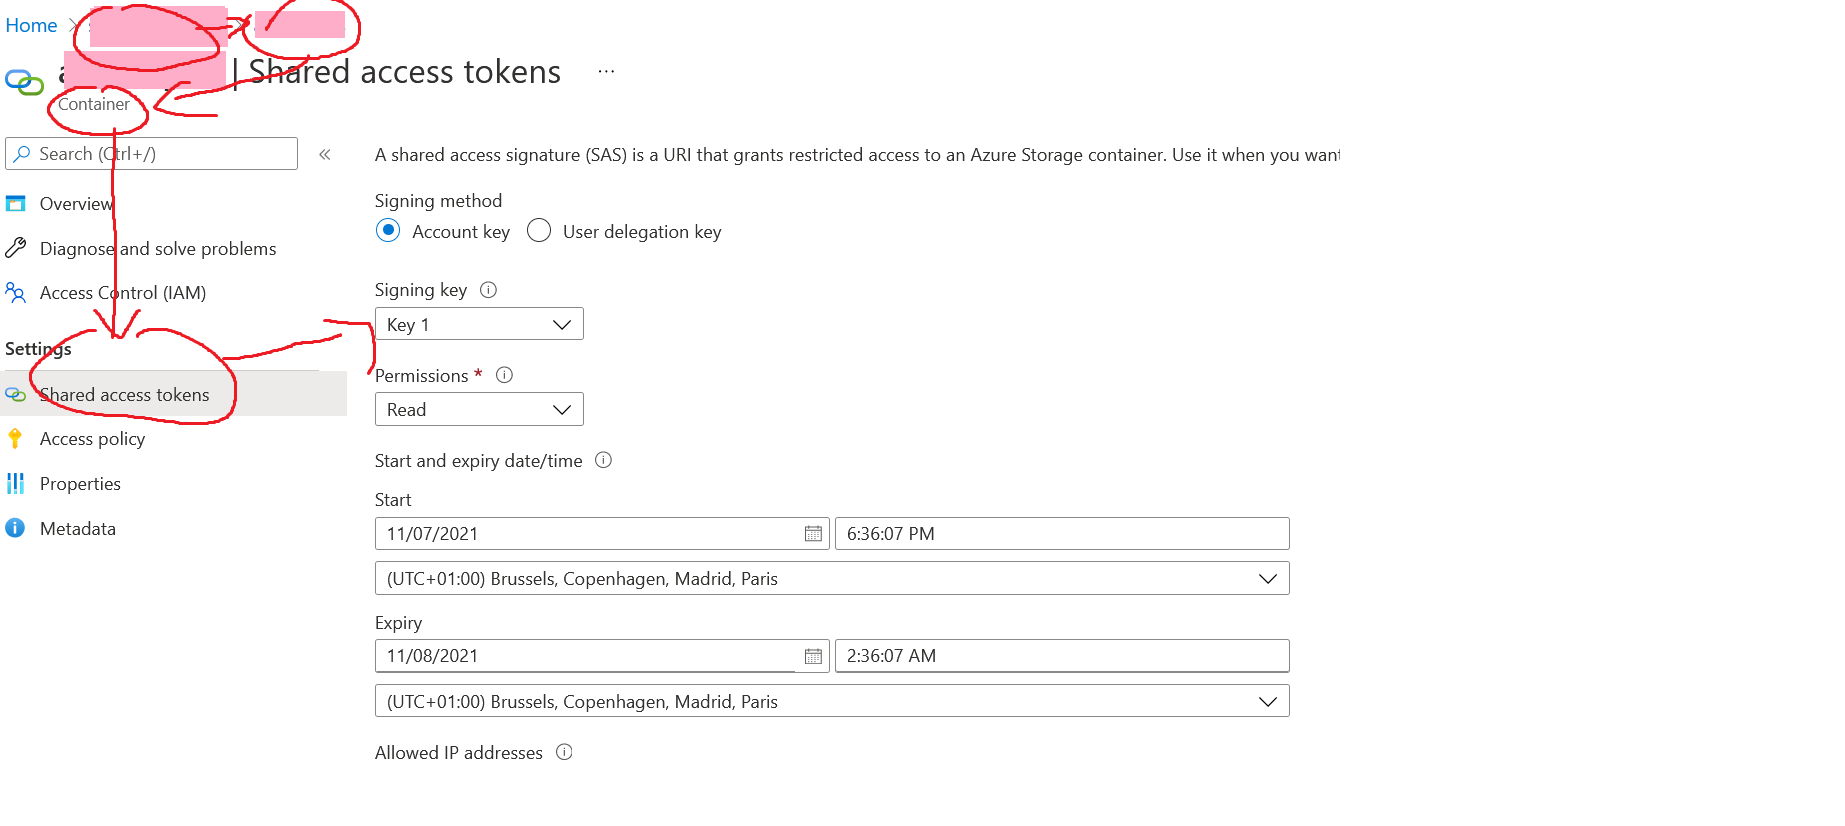This screenshot has width=1845, height=826.
Task: Select the User delegation key option
Action: point(539,231)
